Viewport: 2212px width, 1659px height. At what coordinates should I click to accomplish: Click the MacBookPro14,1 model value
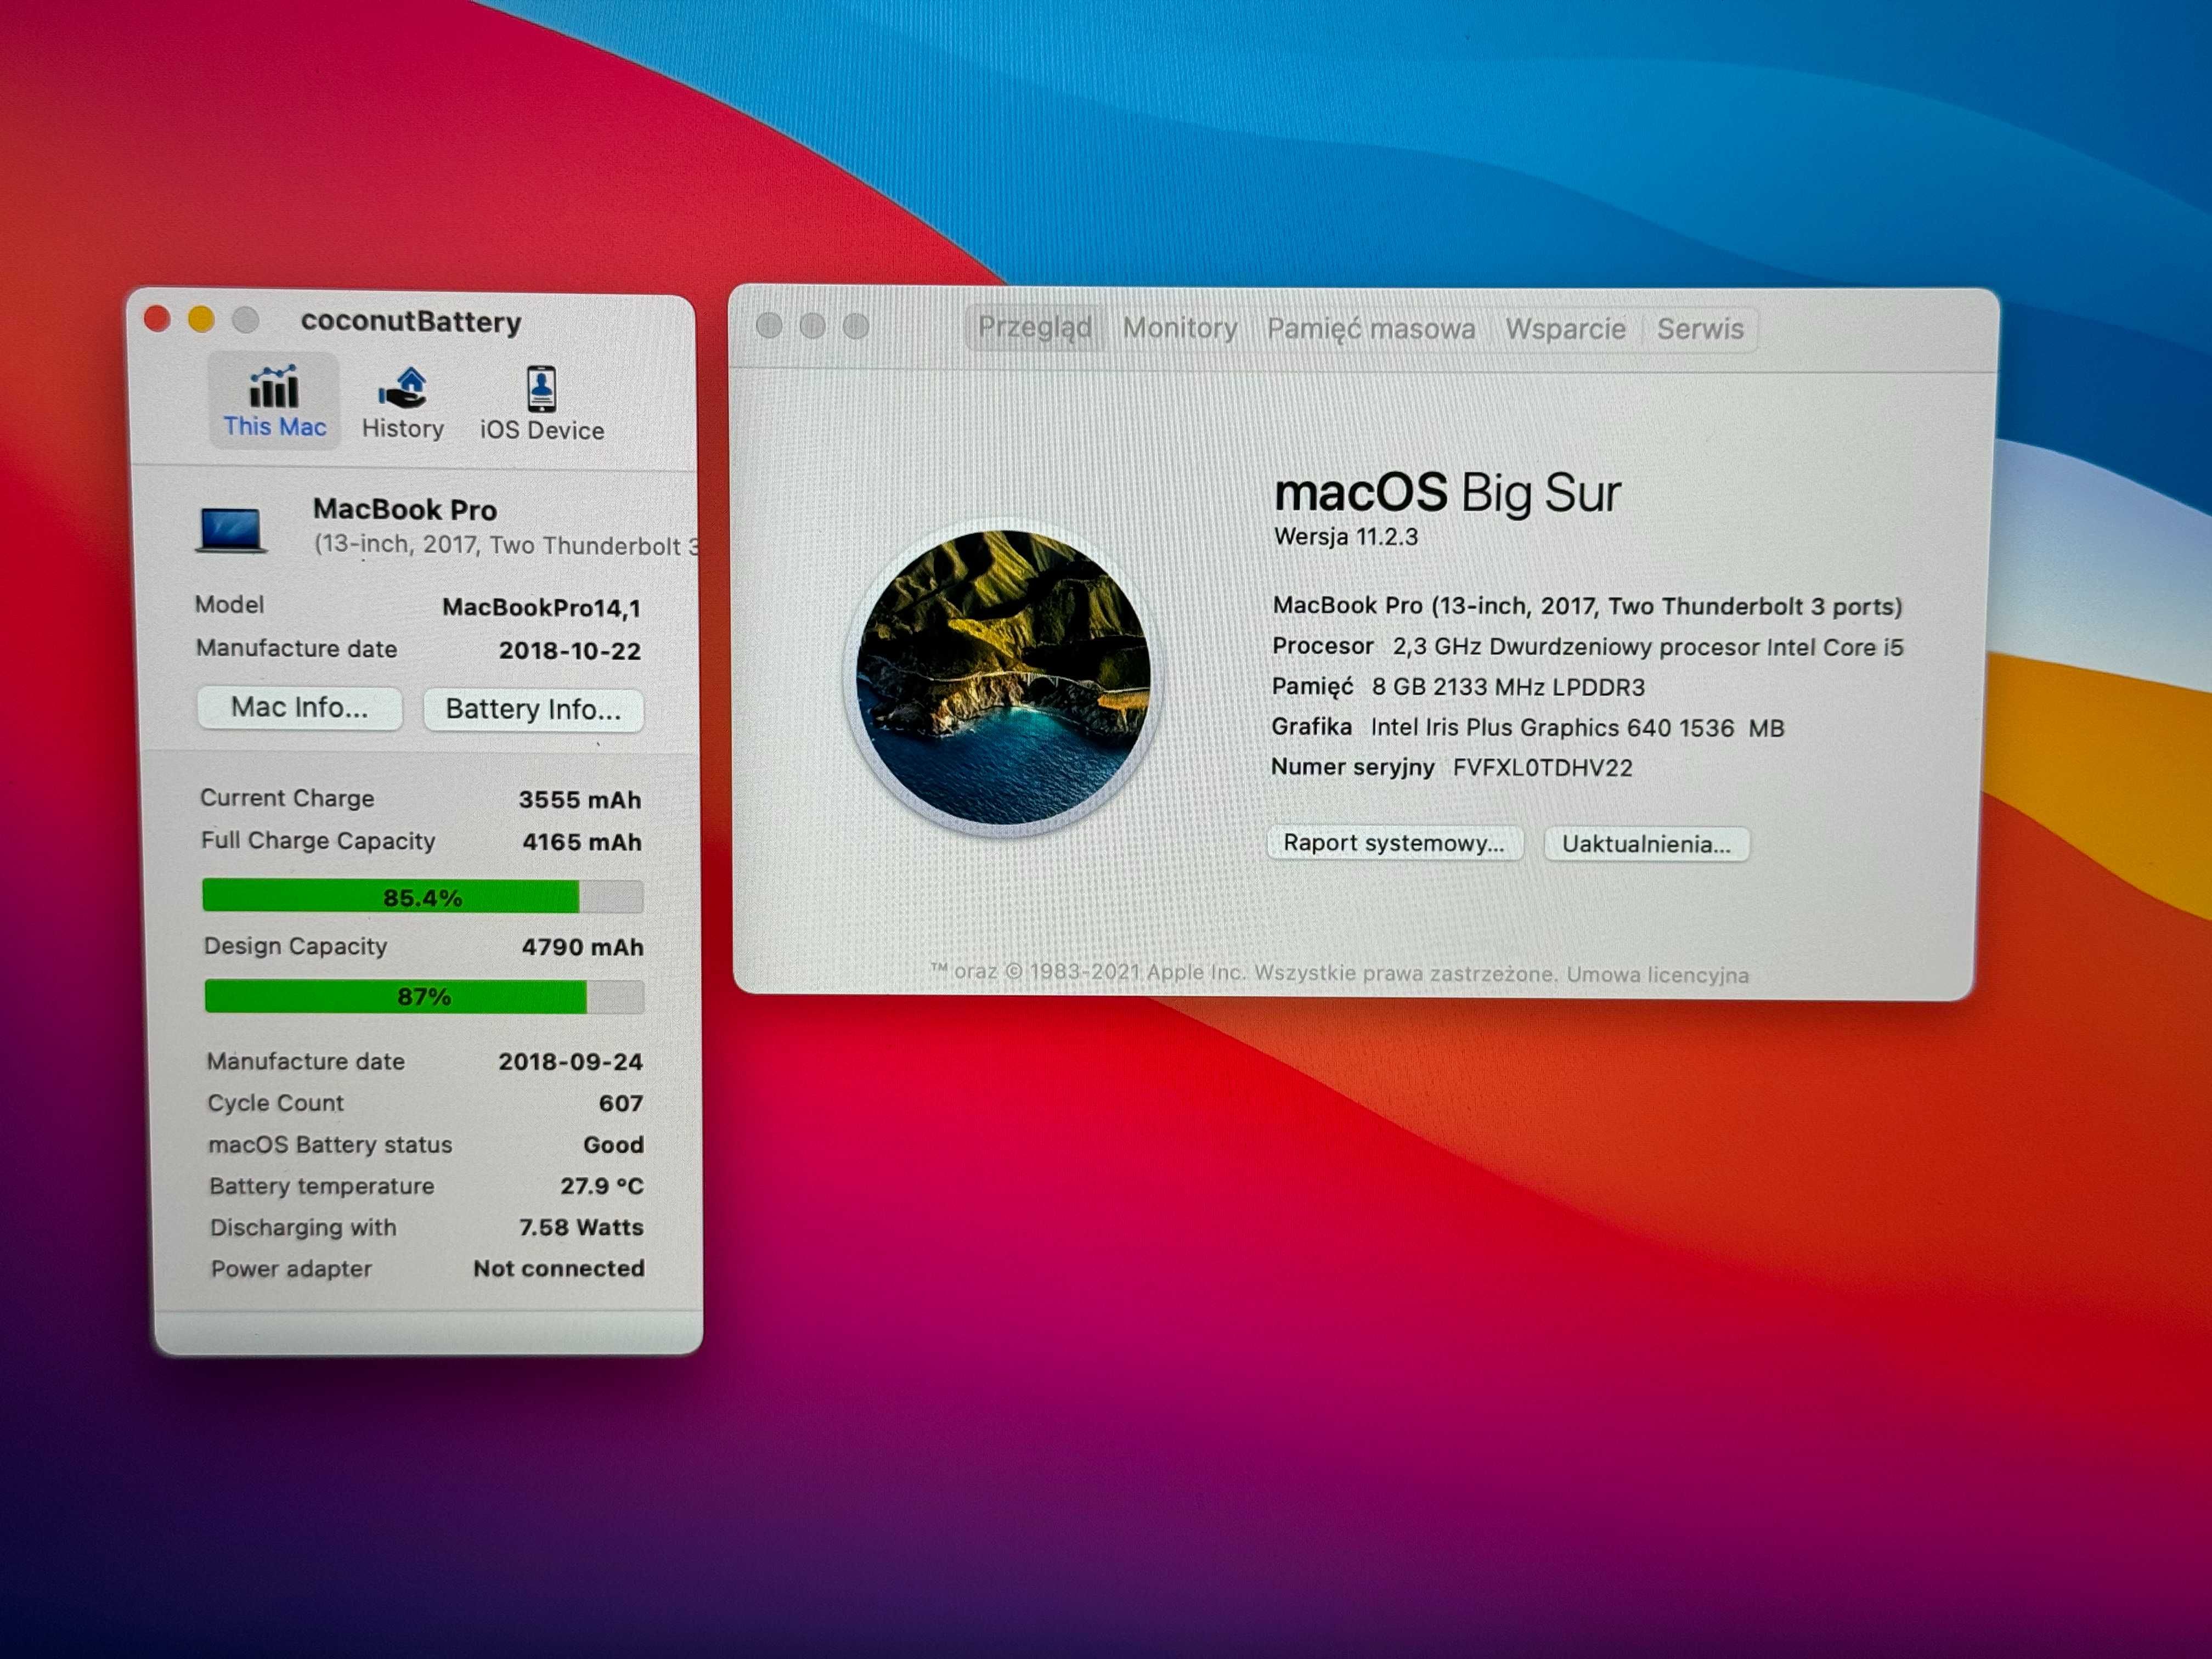541,607
